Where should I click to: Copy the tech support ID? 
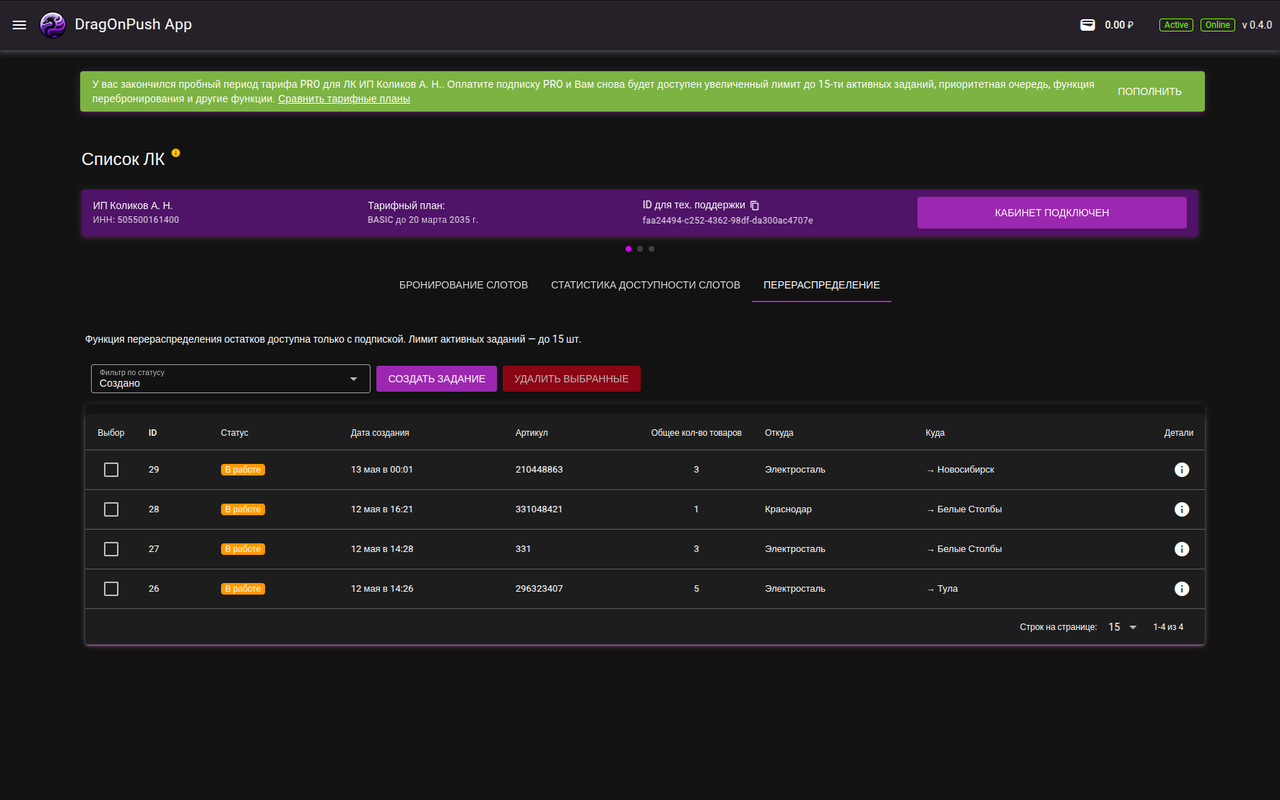(x=755, y=205)
